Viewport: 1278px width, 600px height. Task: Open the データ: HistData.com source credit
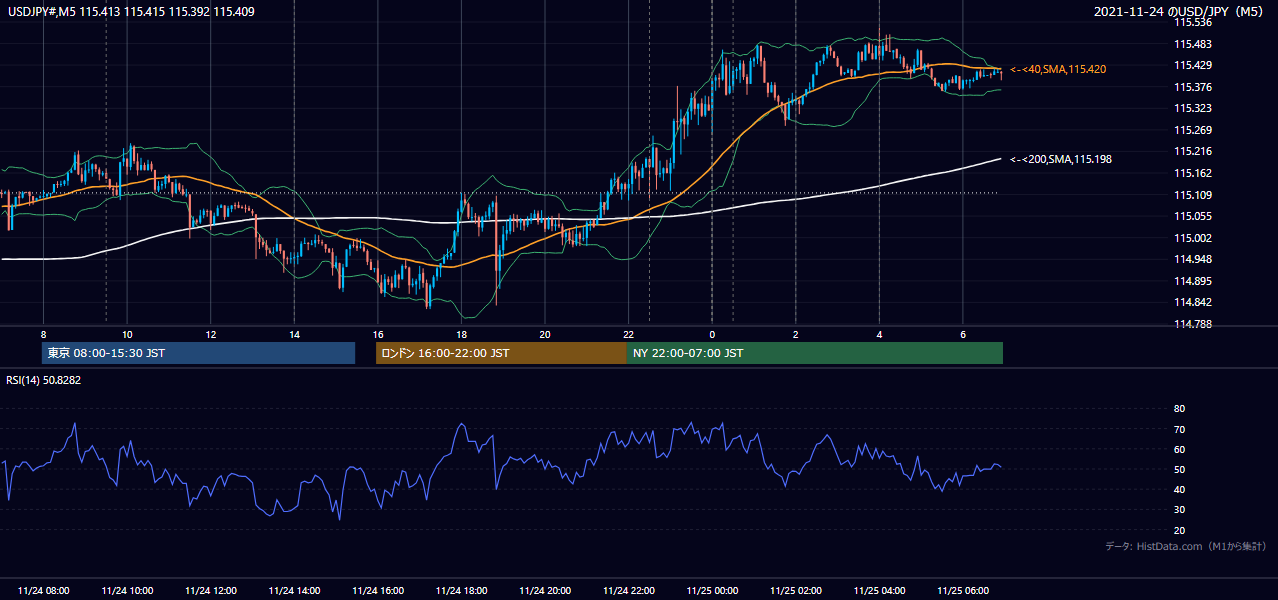1186,546
